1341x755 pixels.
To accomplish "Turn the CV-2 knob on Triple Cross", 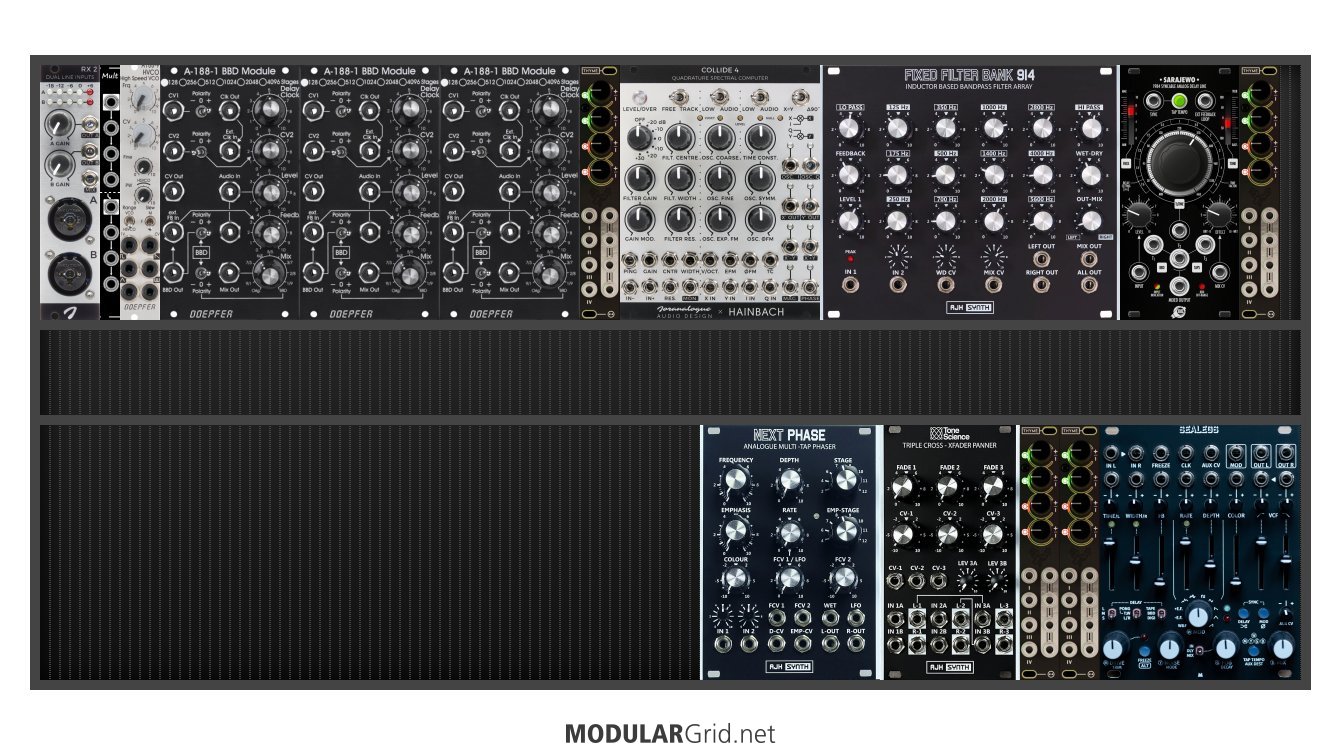I will click(x=948, y=533).
